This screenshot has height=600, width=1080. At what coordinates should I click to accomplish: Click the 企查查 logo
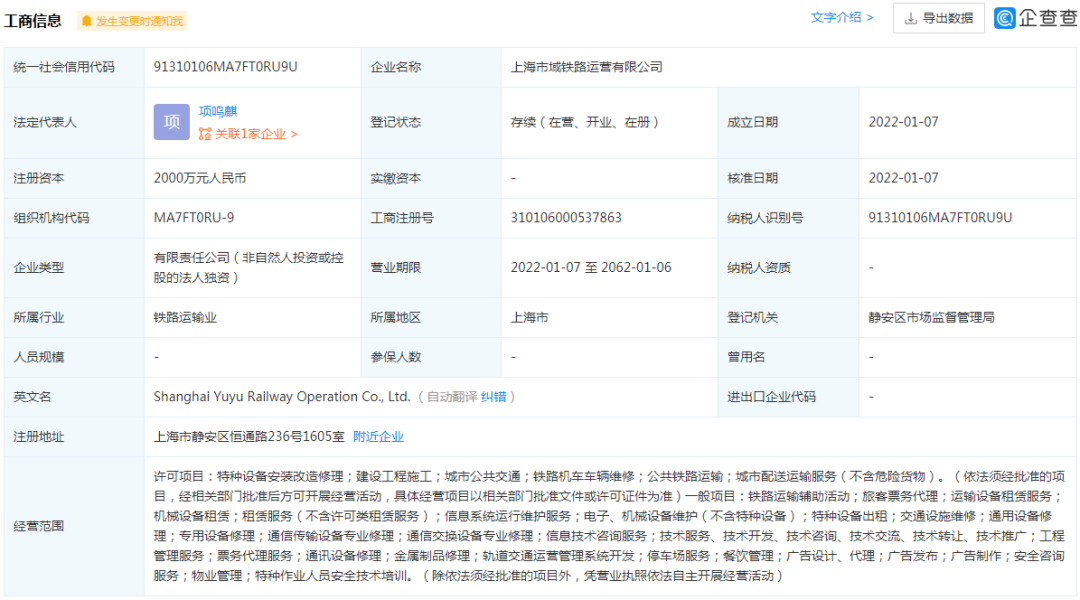click(1036, 18)
